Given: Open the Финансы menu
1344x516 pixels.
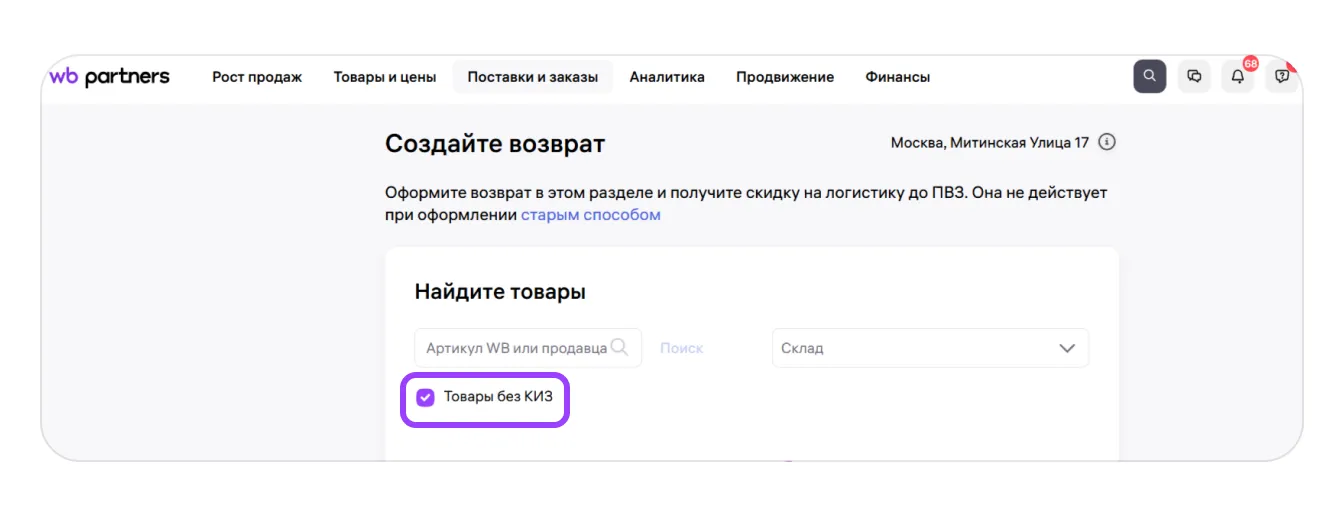Looking at the screenshot, I should [897, 77].
